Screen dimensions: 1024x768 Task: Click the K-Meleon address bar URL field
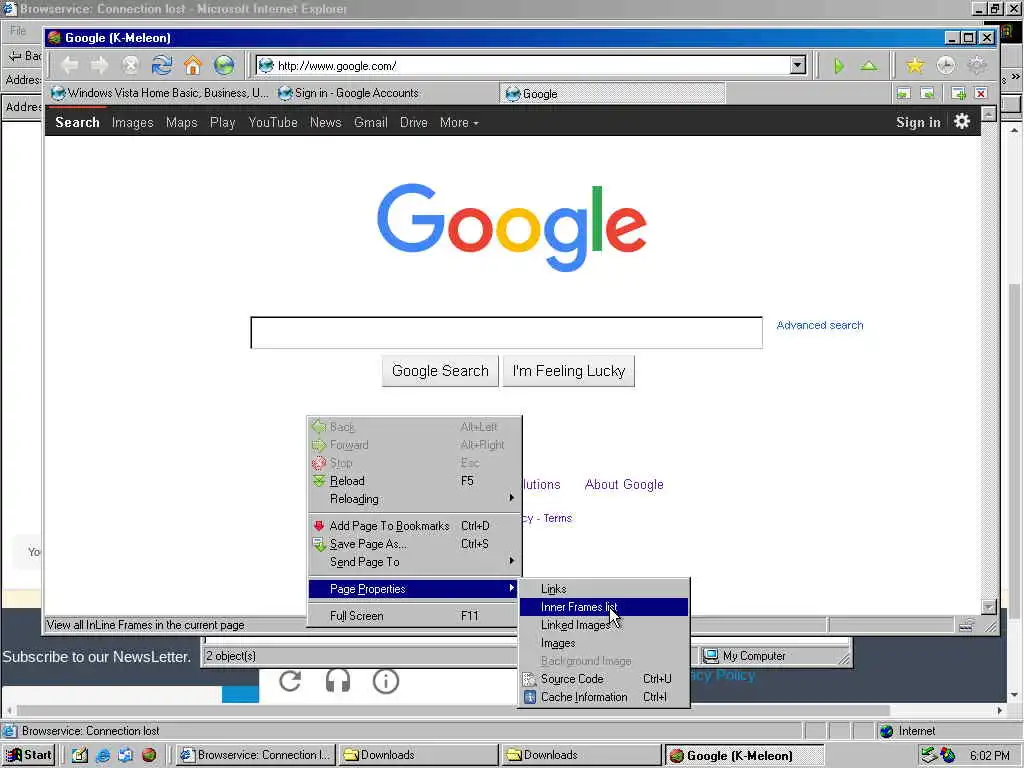click(x=522, y=65)
